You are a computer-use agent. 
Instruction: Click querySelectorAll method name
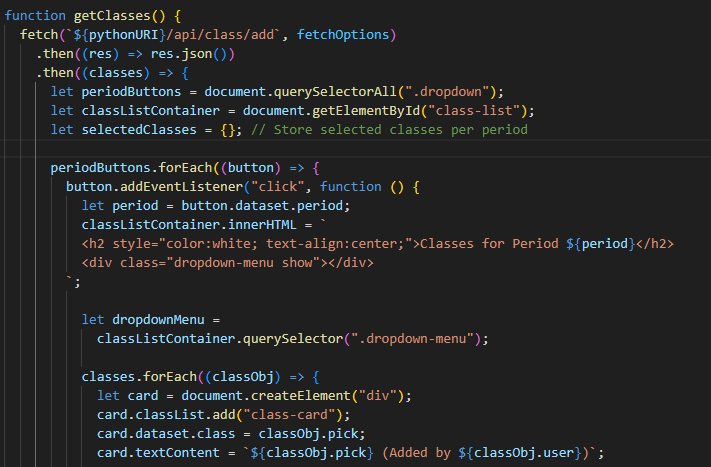coord(335,92)
